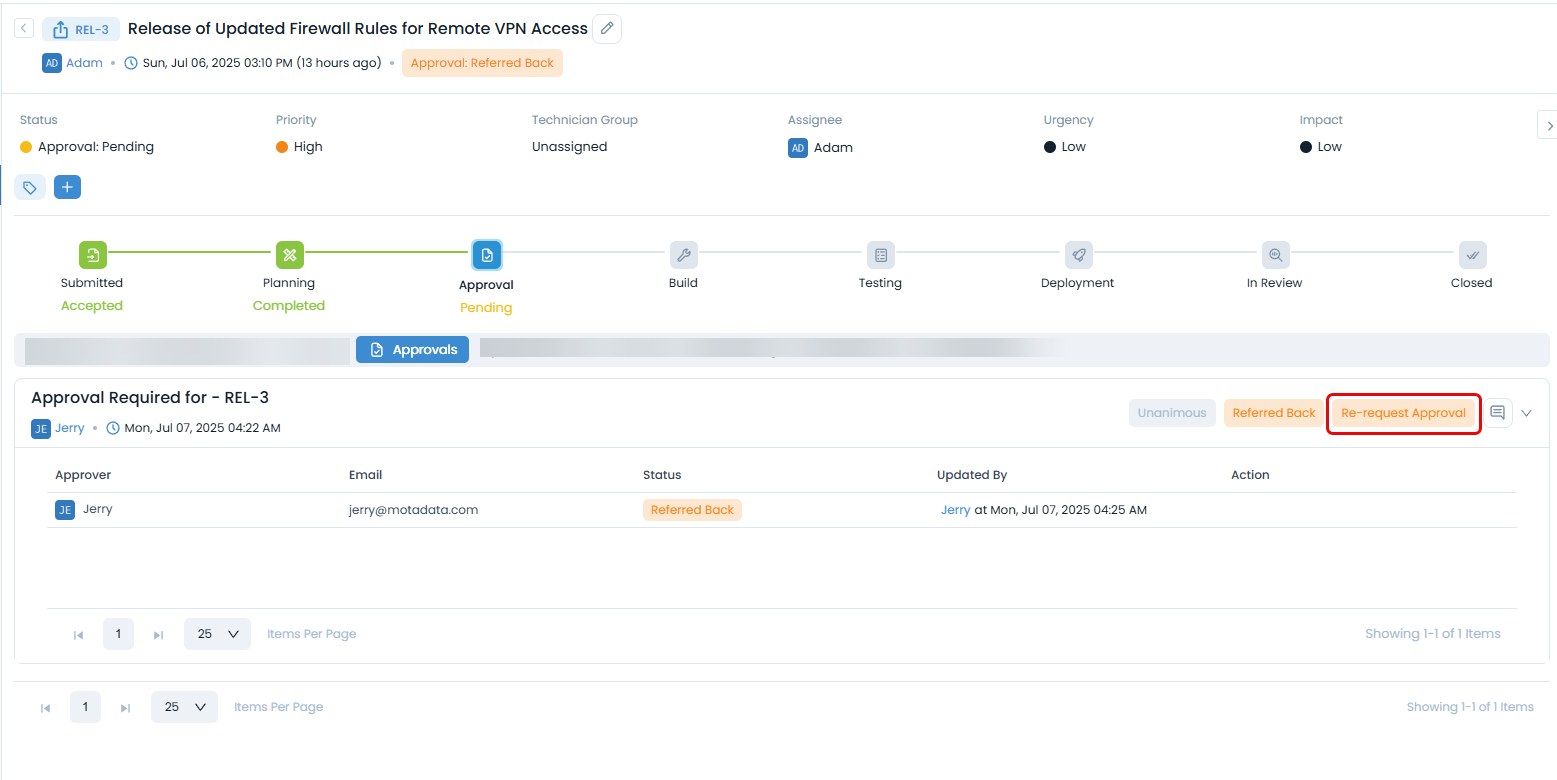1557x780 pixels.
Task: Select the Testing stage icon
Action: click(x=880, y=255)
